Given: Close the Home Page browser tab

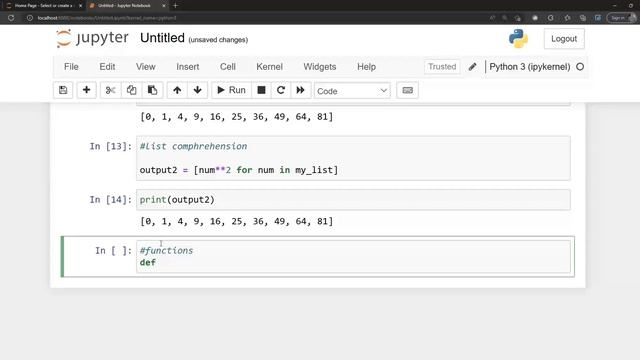Looking at the screenshot, I should (80, 6).
